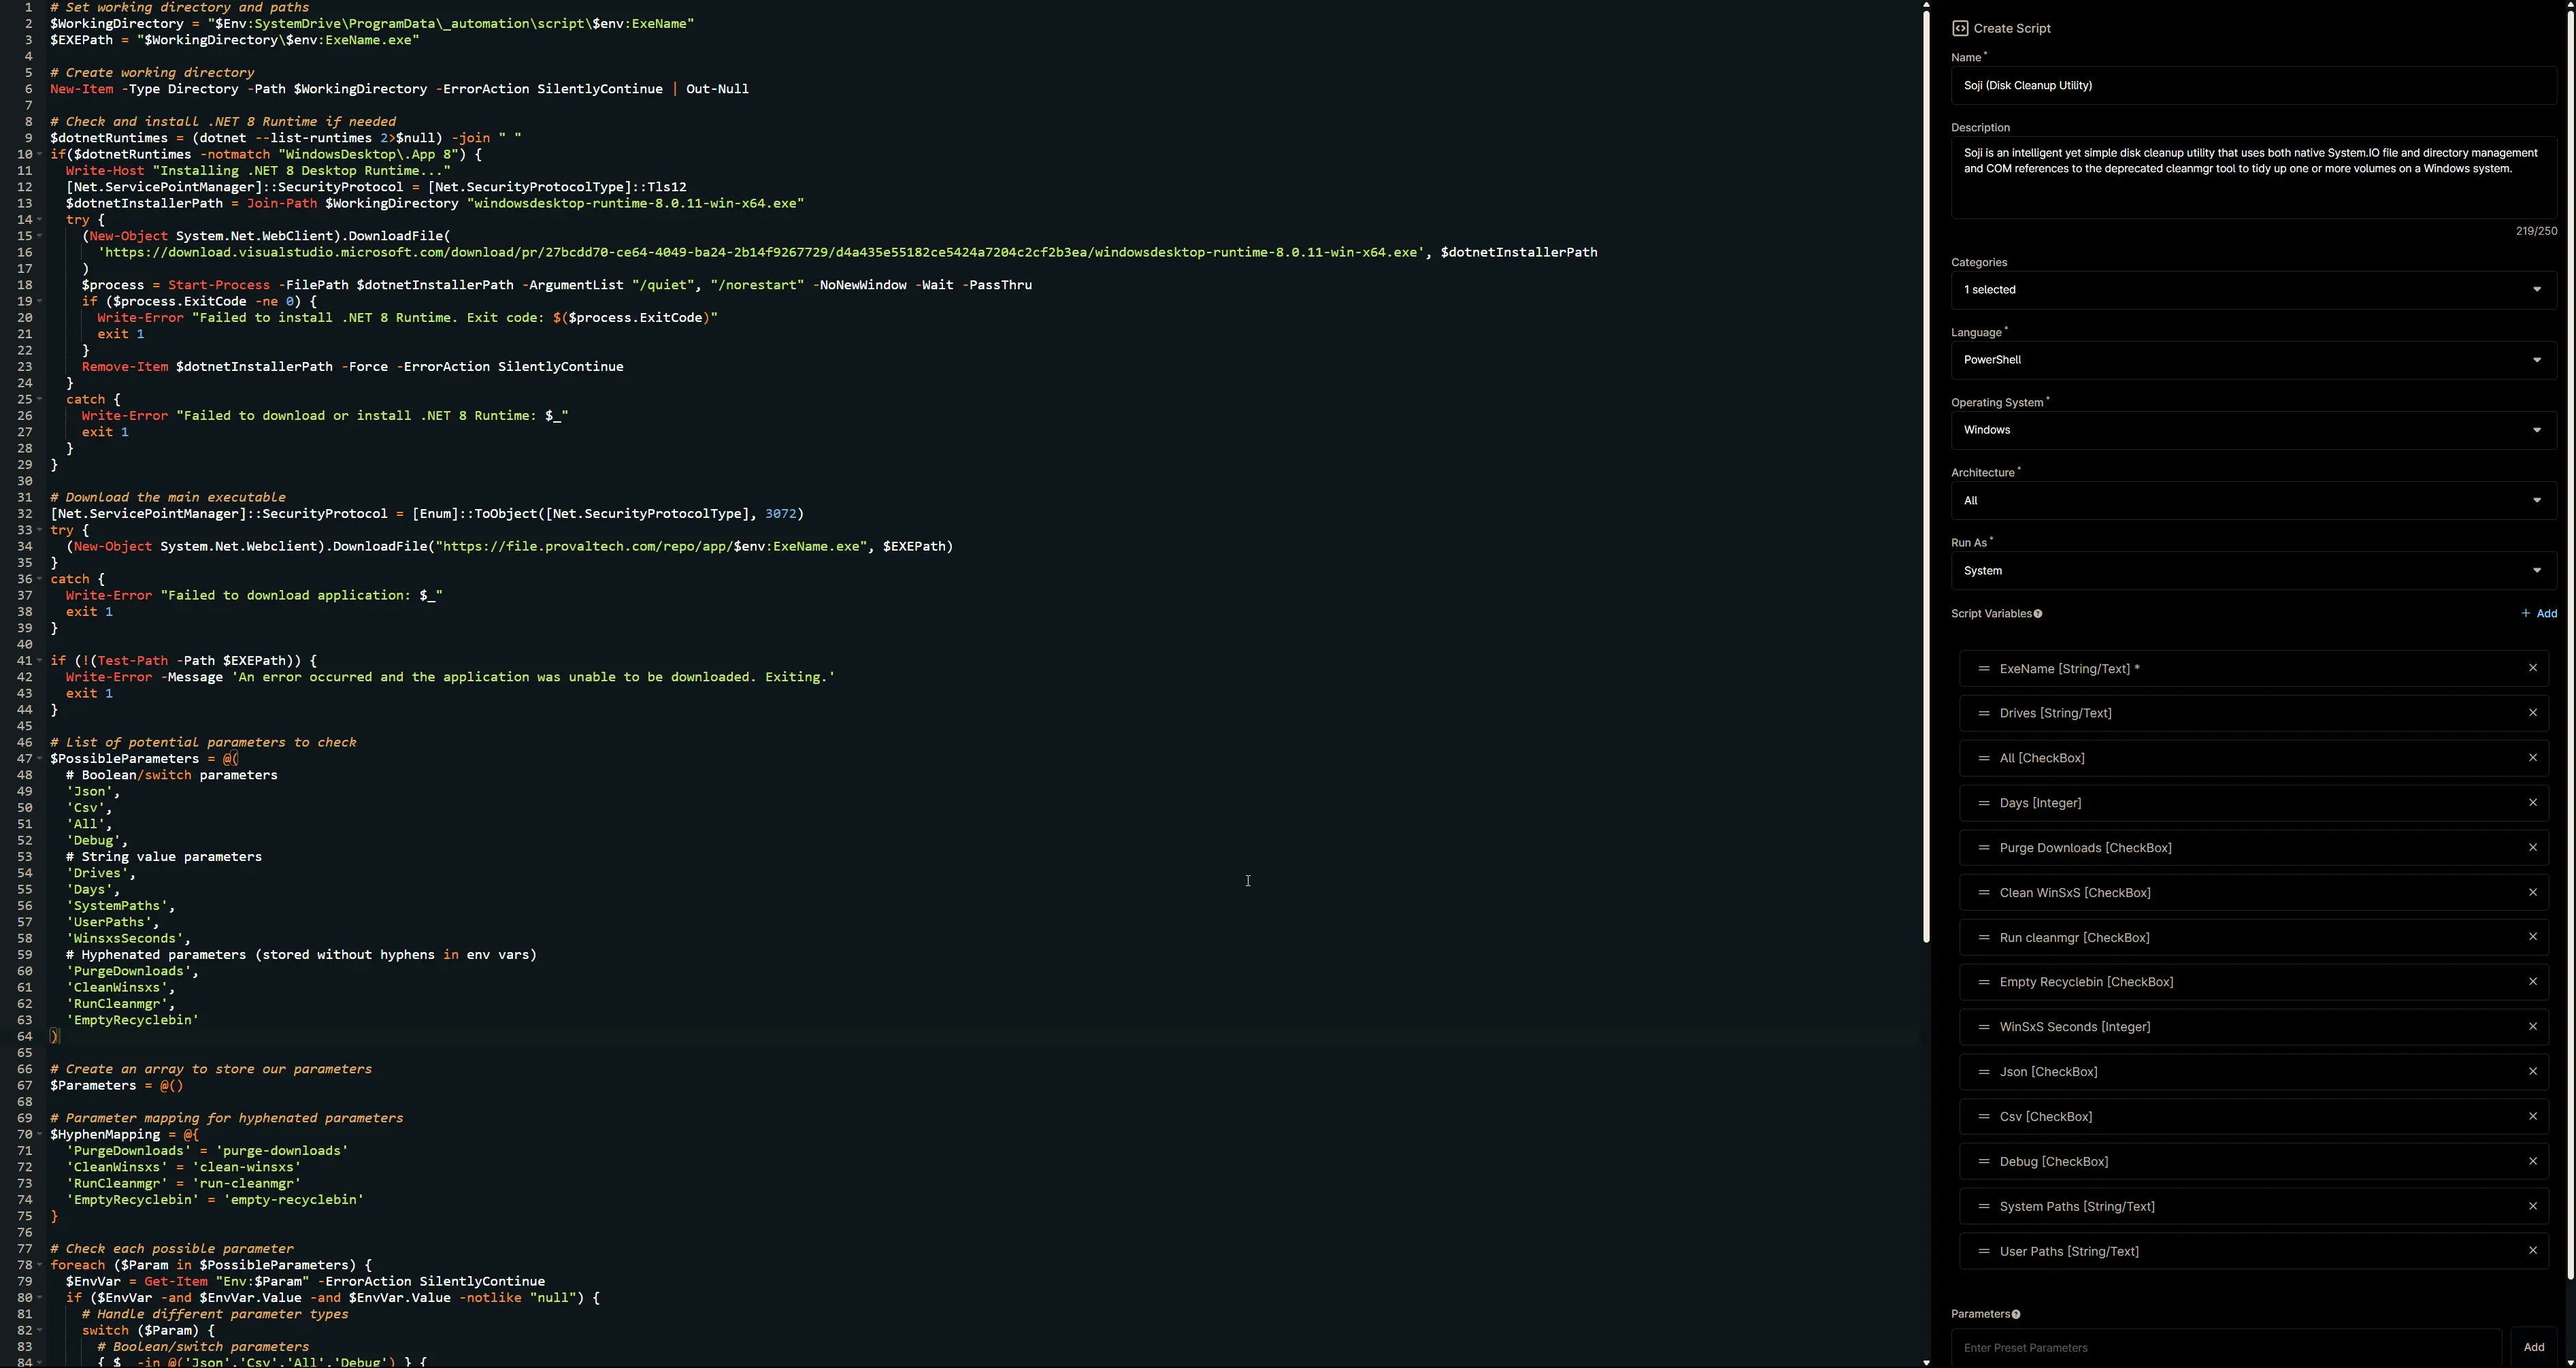Remove the Csv CheckBox variable
2576x1368 pixels.
tap(2532, 1116)
